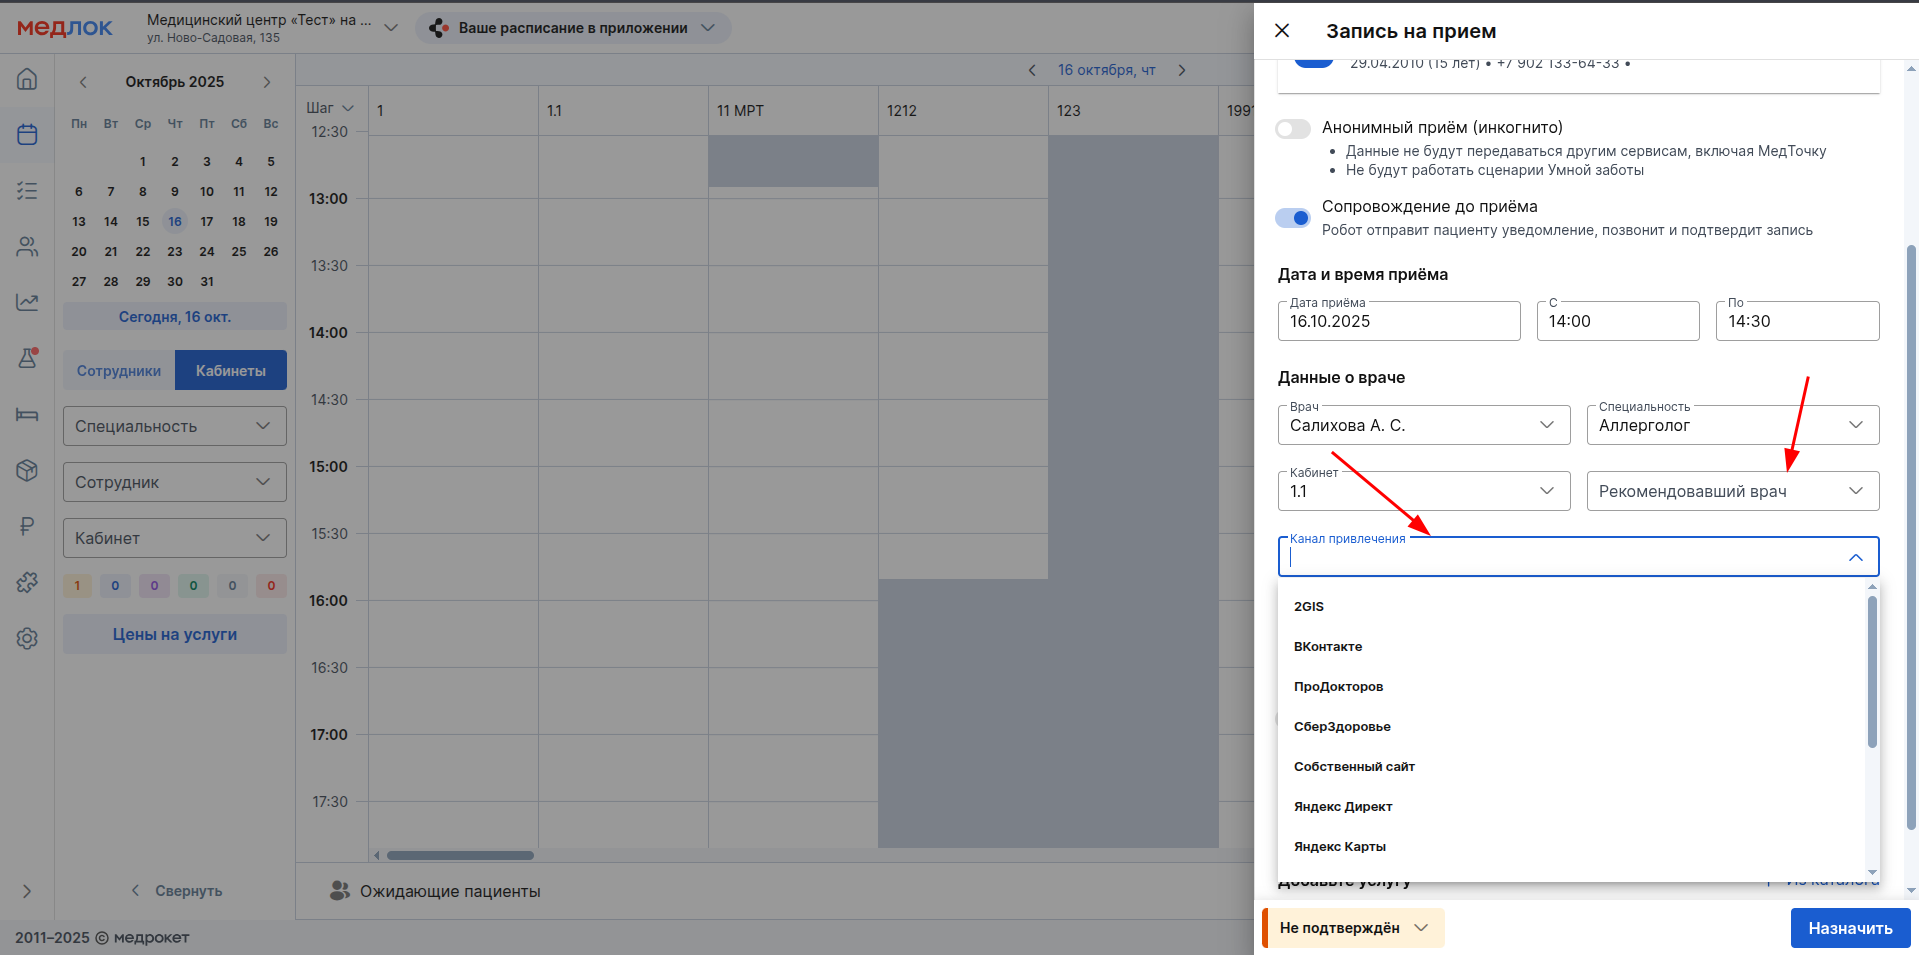Open the puzzle integrations icon in sidebar
Viewport: 1919px width, 955px height.
point(27,582)
